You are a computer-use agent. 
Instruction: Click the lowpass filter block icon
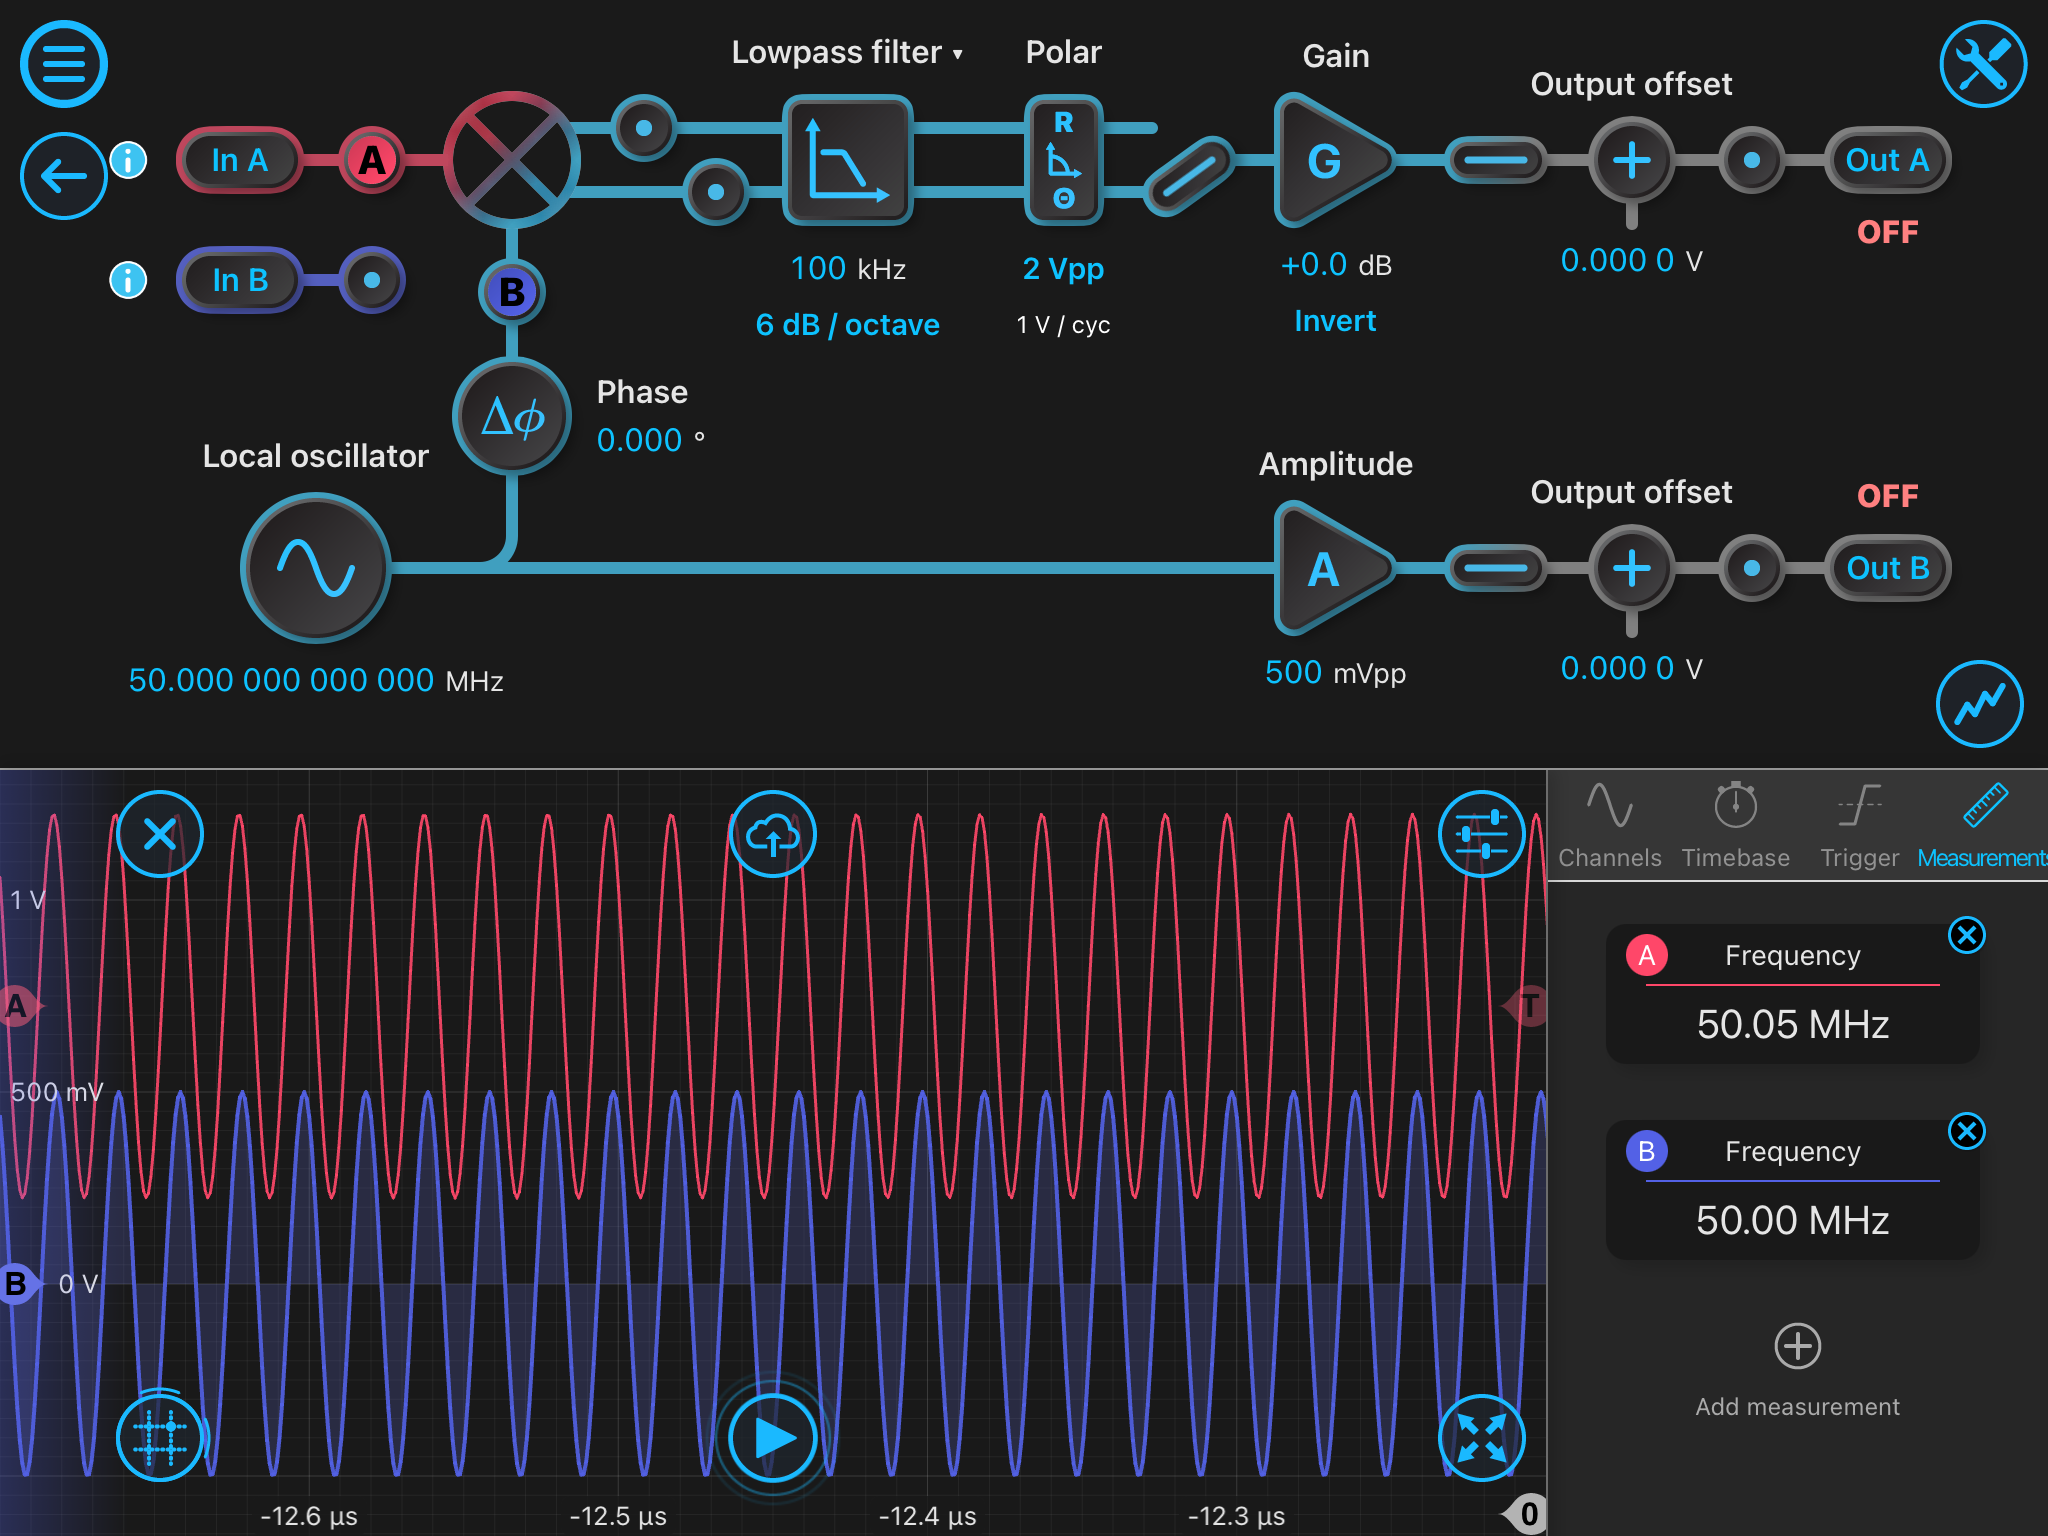(x=847, y=160)
